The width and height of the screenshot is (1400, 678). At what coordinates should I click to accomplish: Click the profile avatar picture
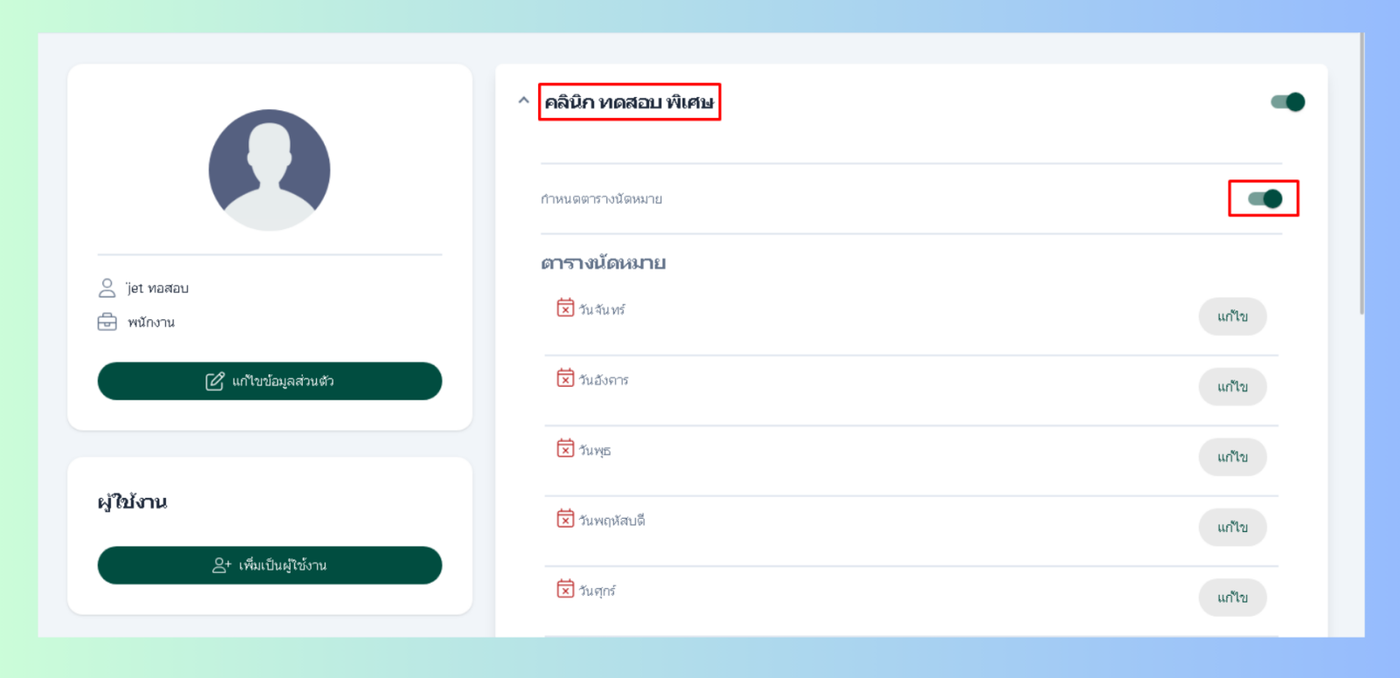point(269,170)
